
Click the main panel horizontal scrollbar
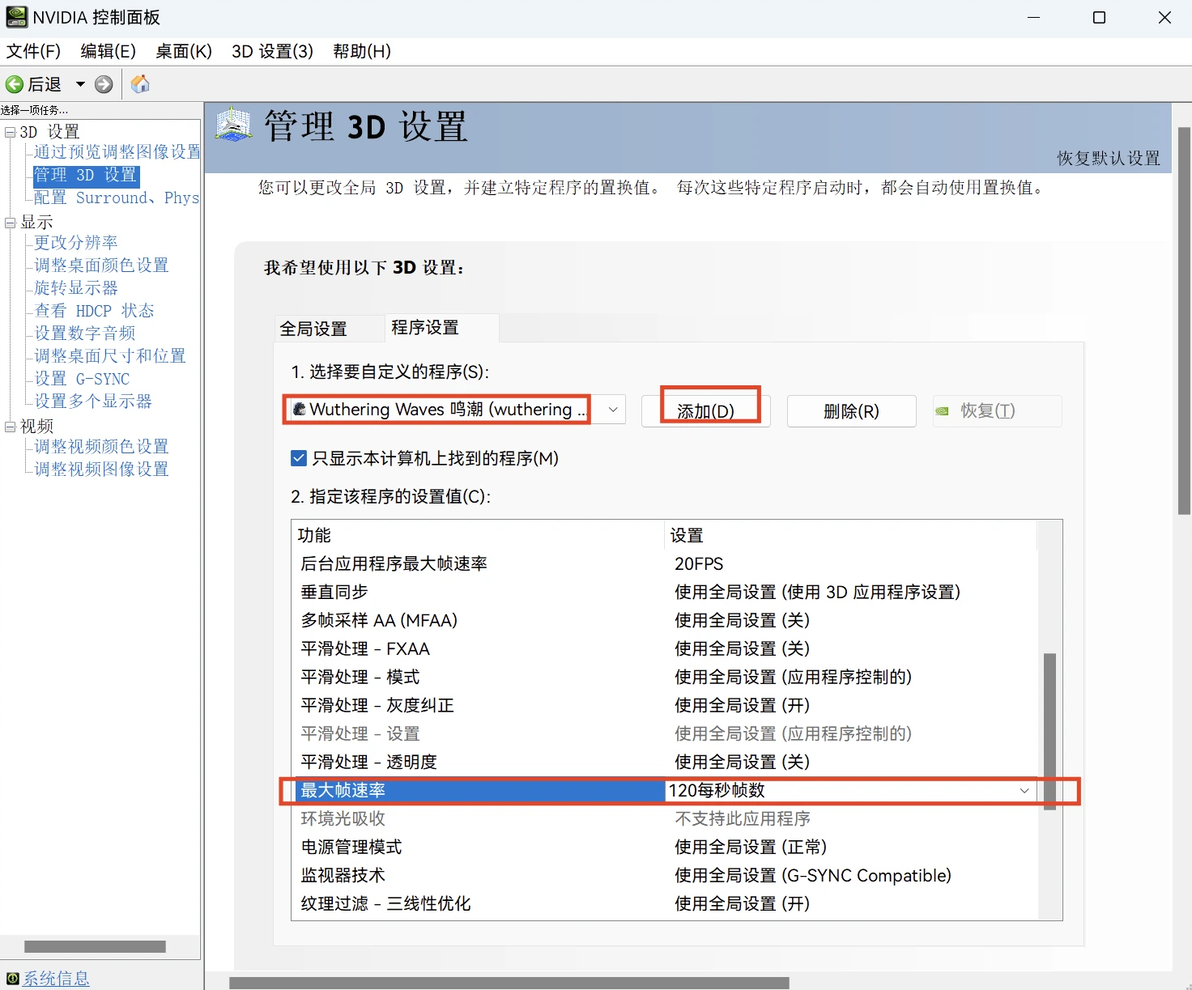pyautogui.click(x=509, y=982)
